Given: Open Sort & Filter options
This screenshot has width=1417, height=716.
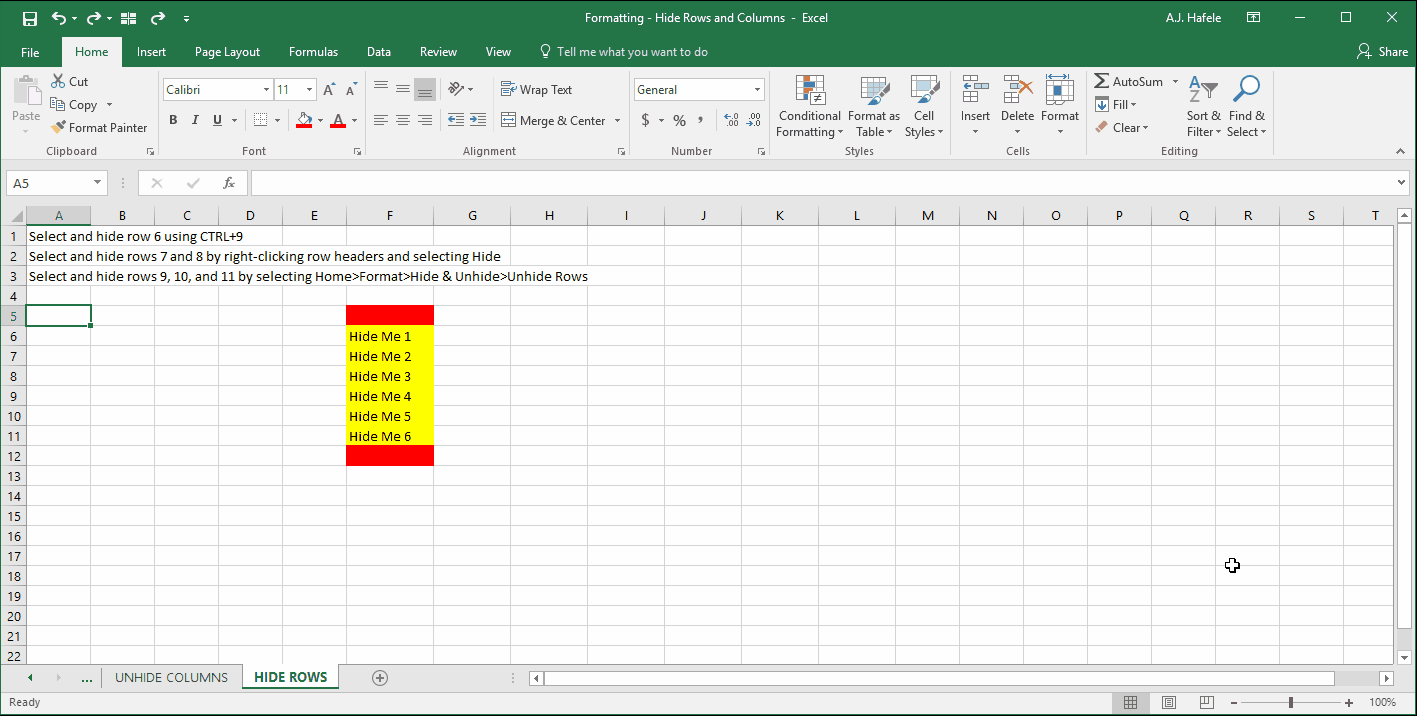Looking at the screenshot, I should pyautogui.click(x=1203, y=106).
